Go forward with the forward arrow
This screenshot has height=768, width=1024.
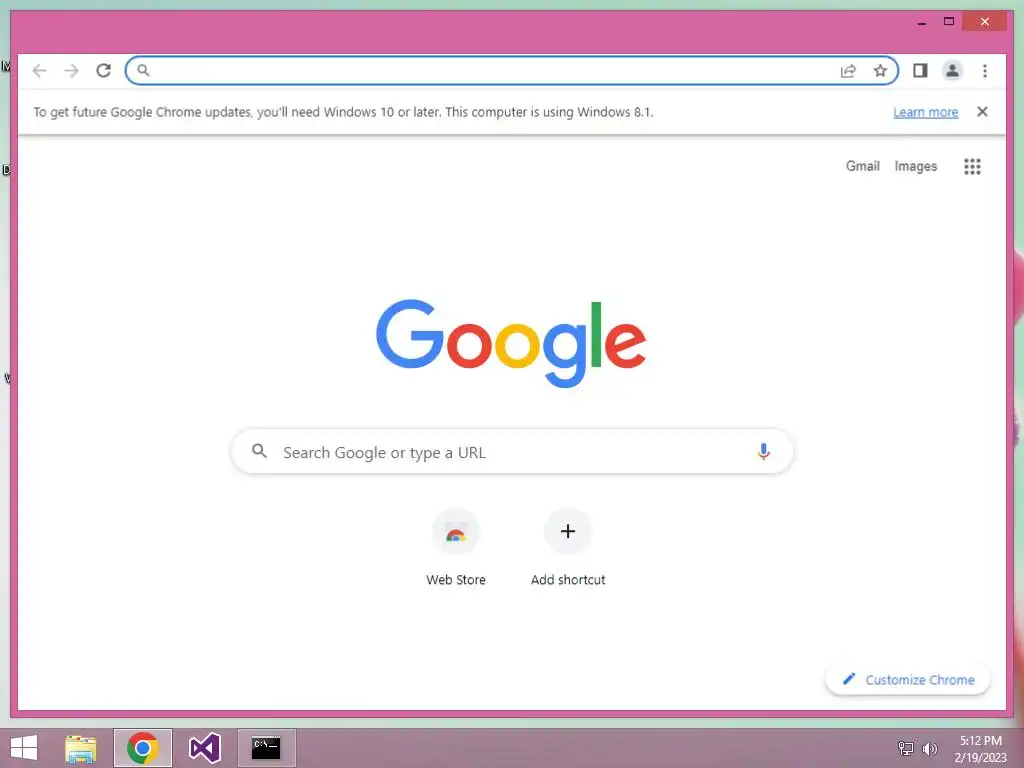[x=71, y=71]
